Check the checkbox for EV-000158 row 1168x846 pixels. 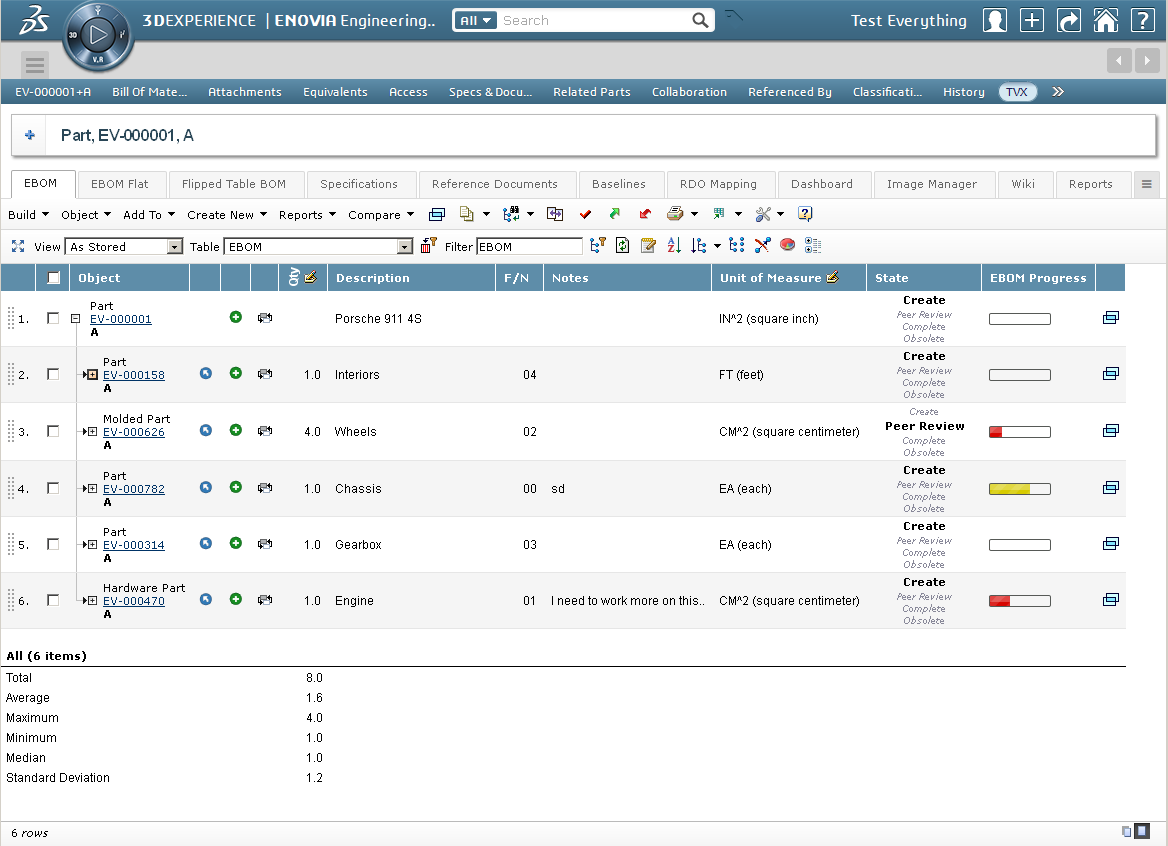(53, 374)
